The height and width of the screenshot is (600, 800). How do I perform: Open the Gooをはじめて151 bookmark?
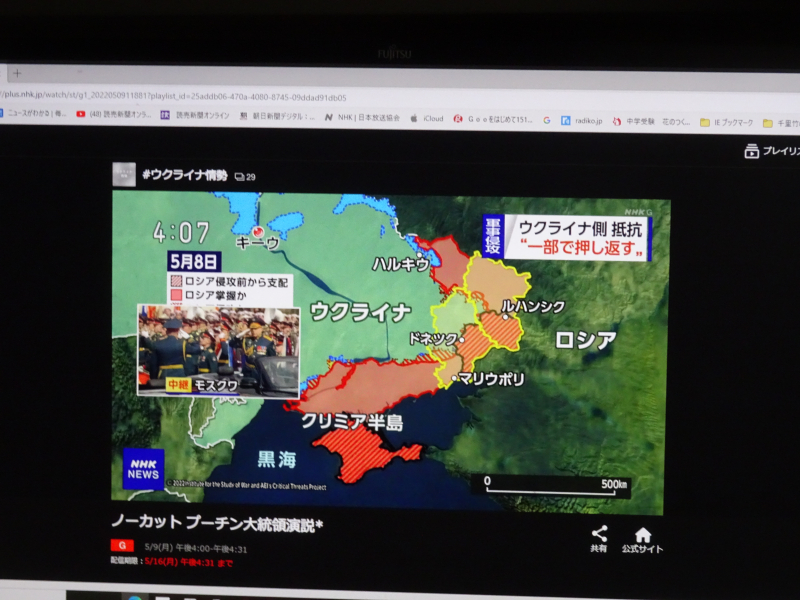(493, 119)
